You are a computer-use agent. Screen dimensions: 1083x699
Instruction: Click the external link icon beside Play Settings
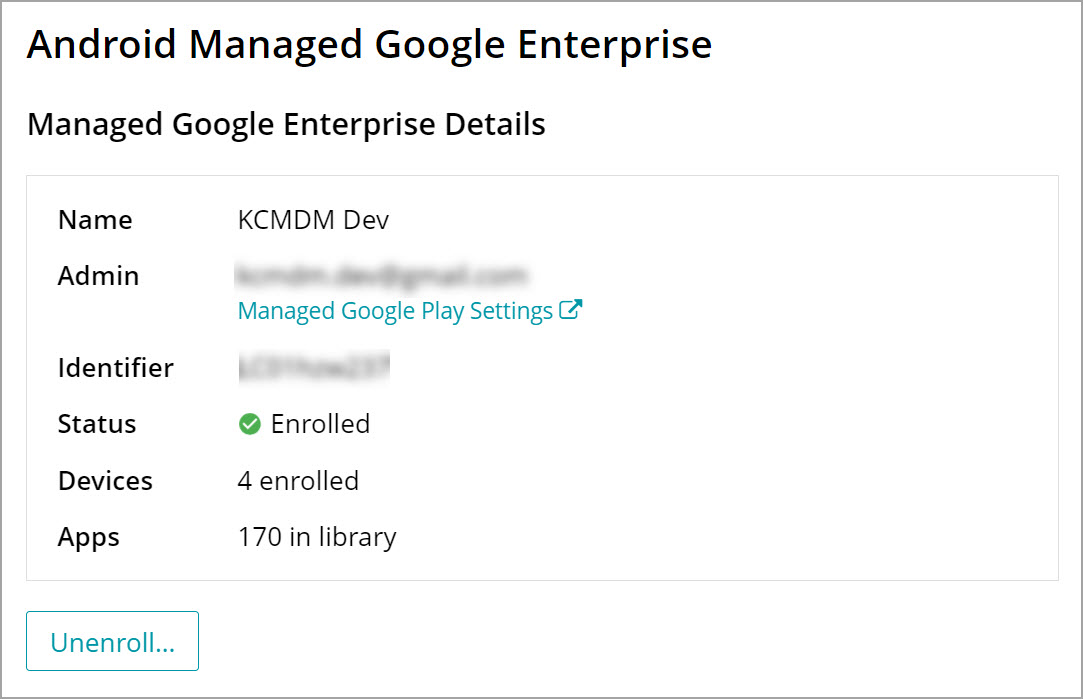[x=570, y=310]
